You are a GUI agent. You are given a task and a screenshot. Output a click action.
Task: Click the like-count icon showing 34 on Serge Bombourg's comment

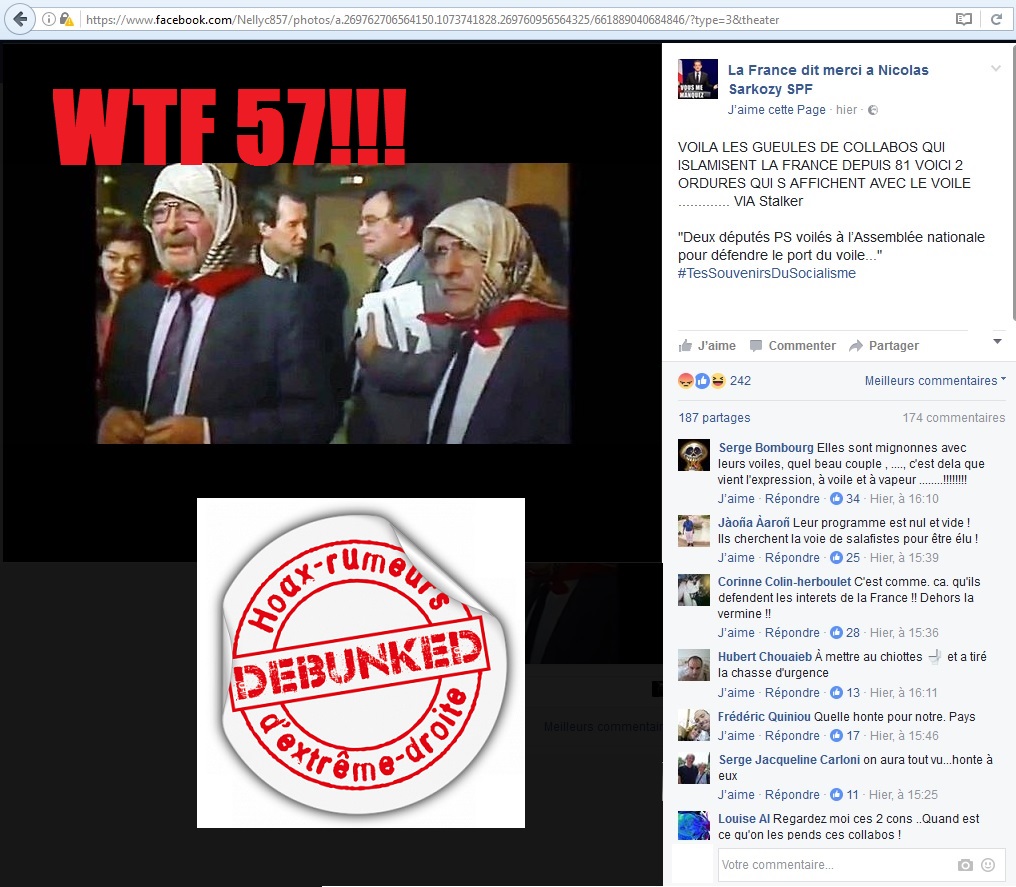[837, 499]
